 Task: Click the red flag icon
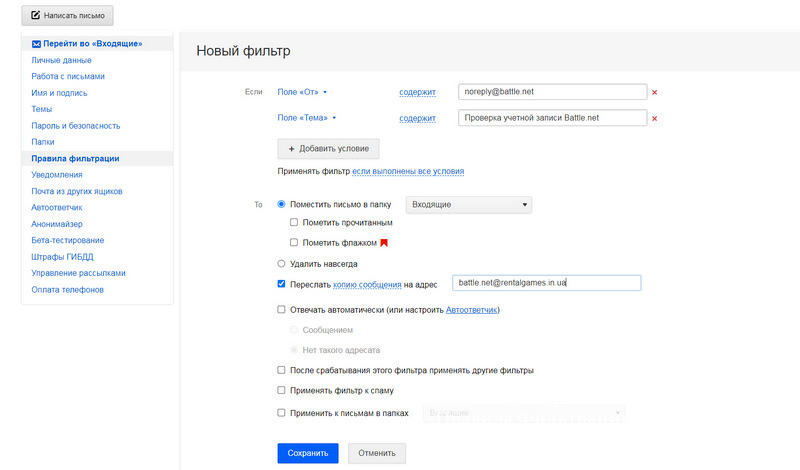click(383, 243)
